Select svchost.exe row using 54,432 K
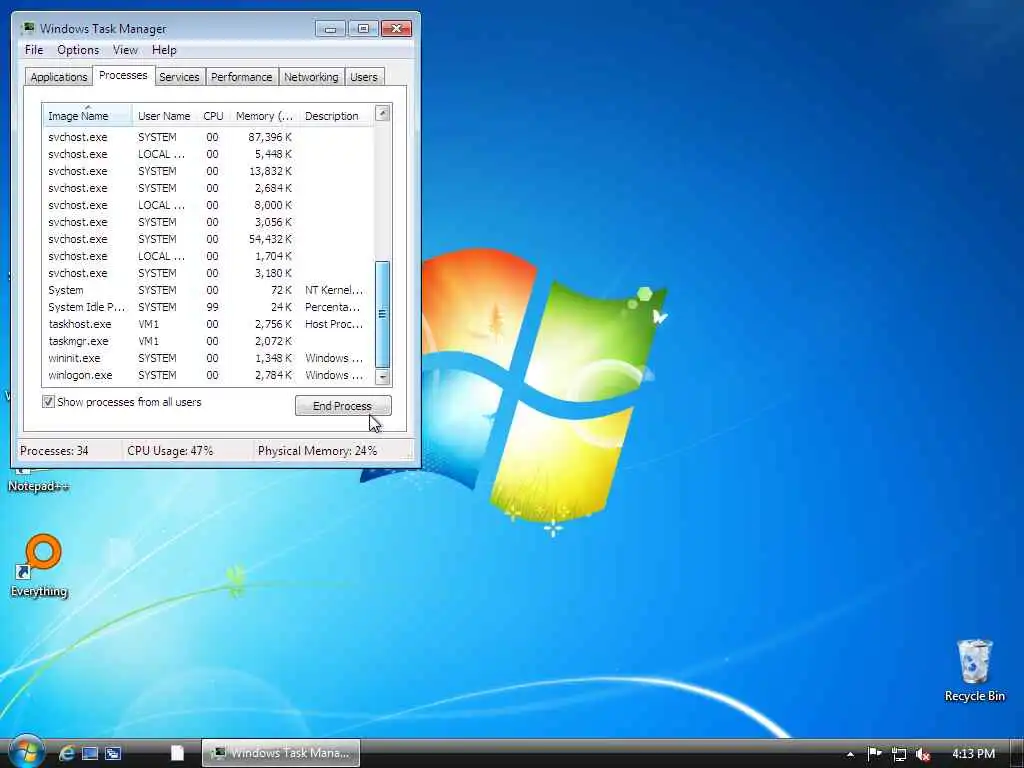Image resolution: width=1024 pixels, height=768 pixels. tap(209, 239)
